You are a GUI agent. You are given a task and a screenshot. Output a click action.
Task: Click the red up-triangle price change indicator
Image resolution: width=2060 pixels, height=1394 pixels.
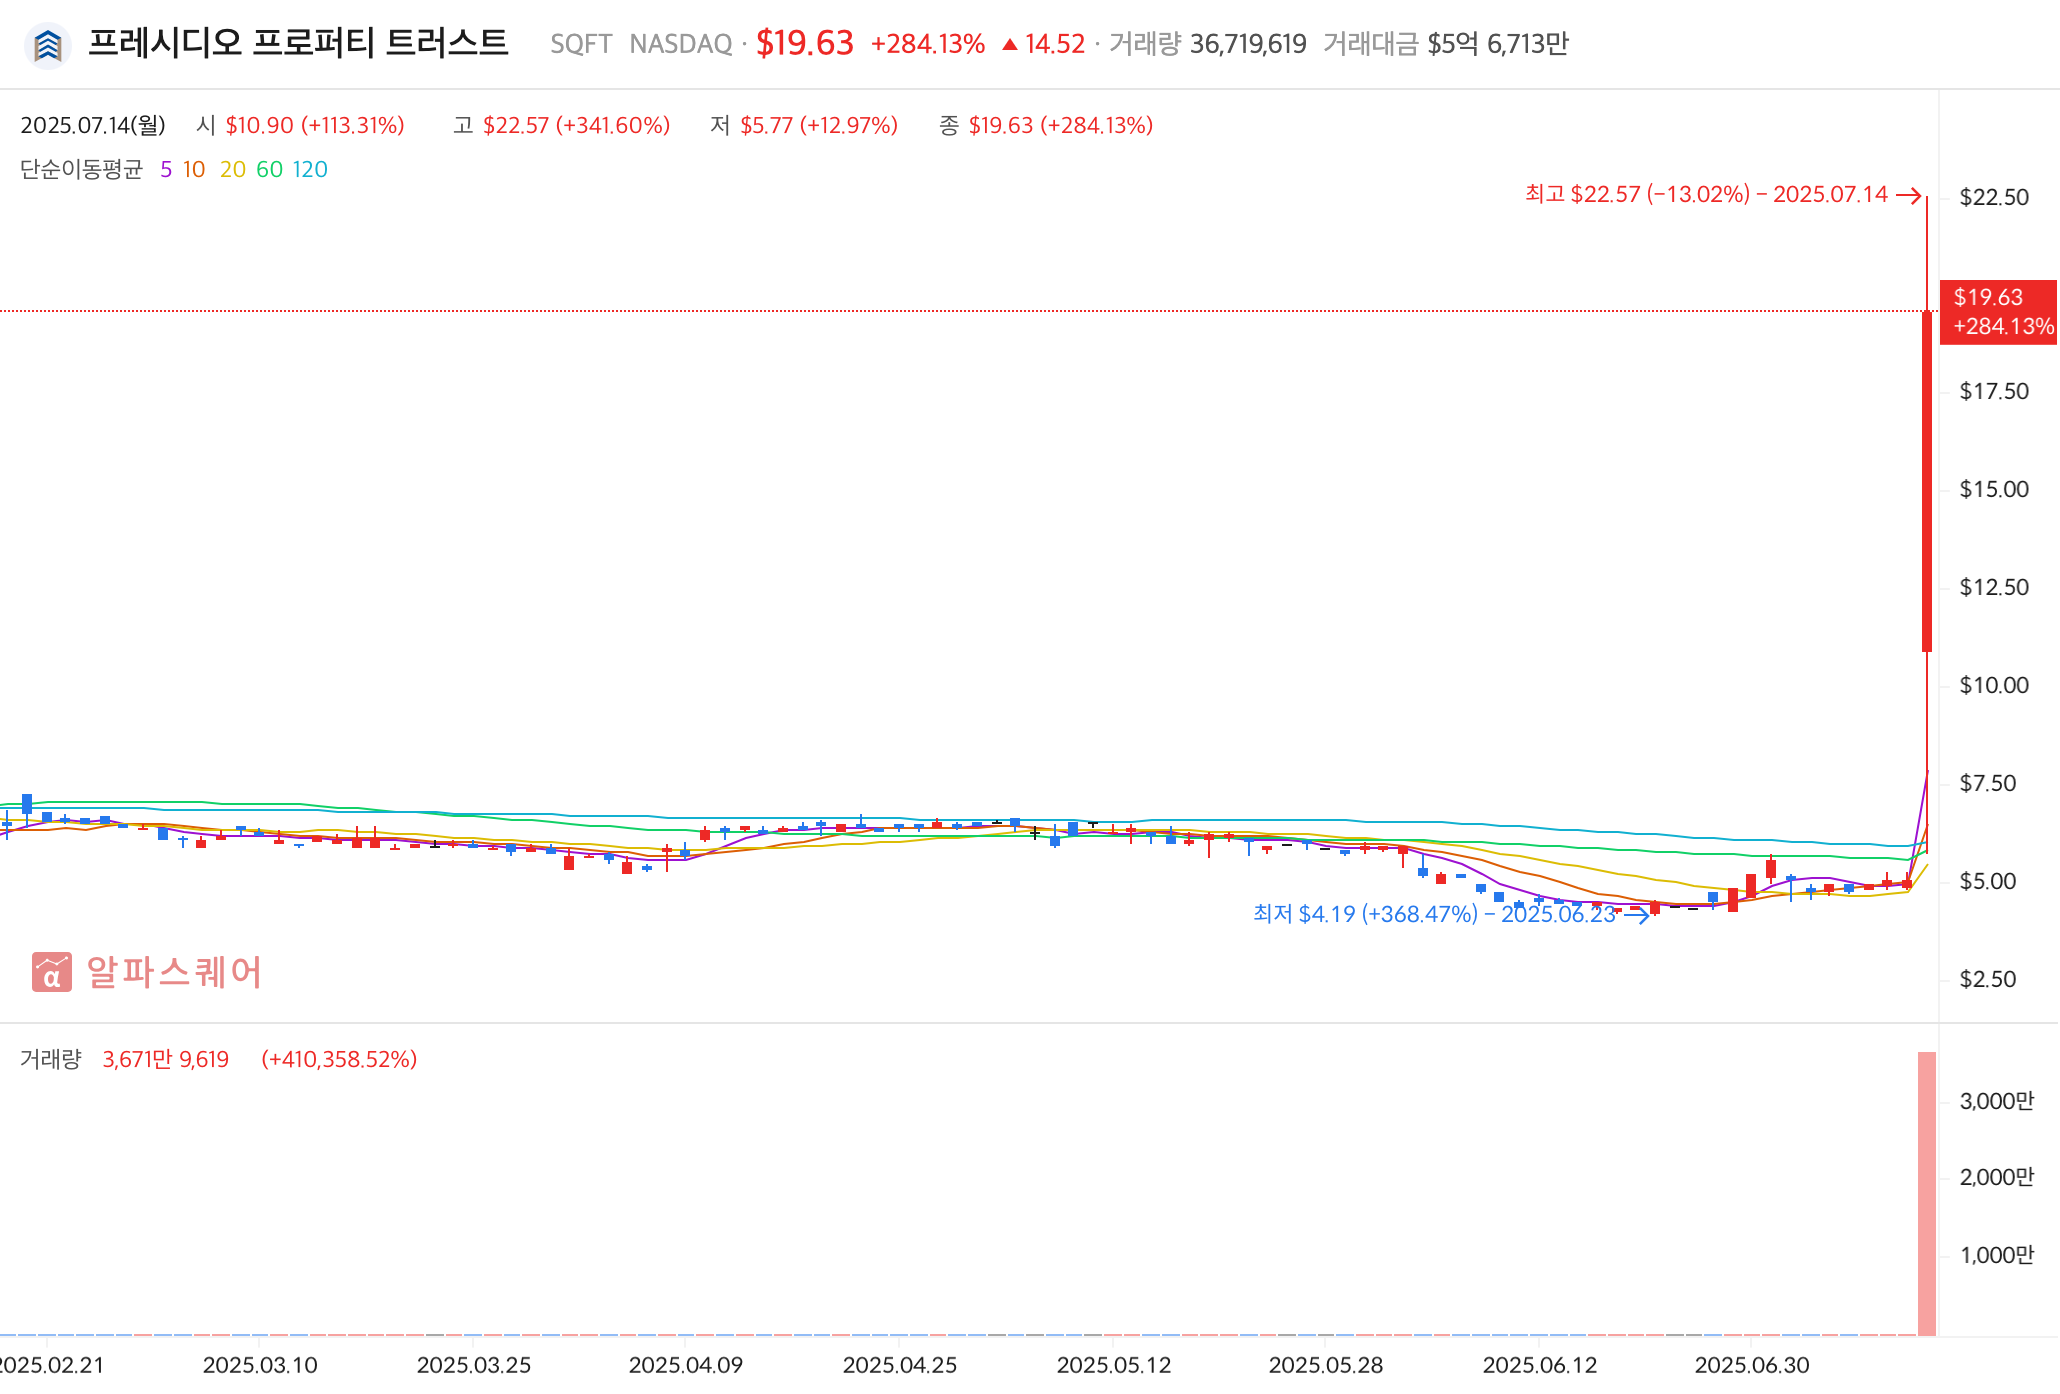[x=1010, y=44]
